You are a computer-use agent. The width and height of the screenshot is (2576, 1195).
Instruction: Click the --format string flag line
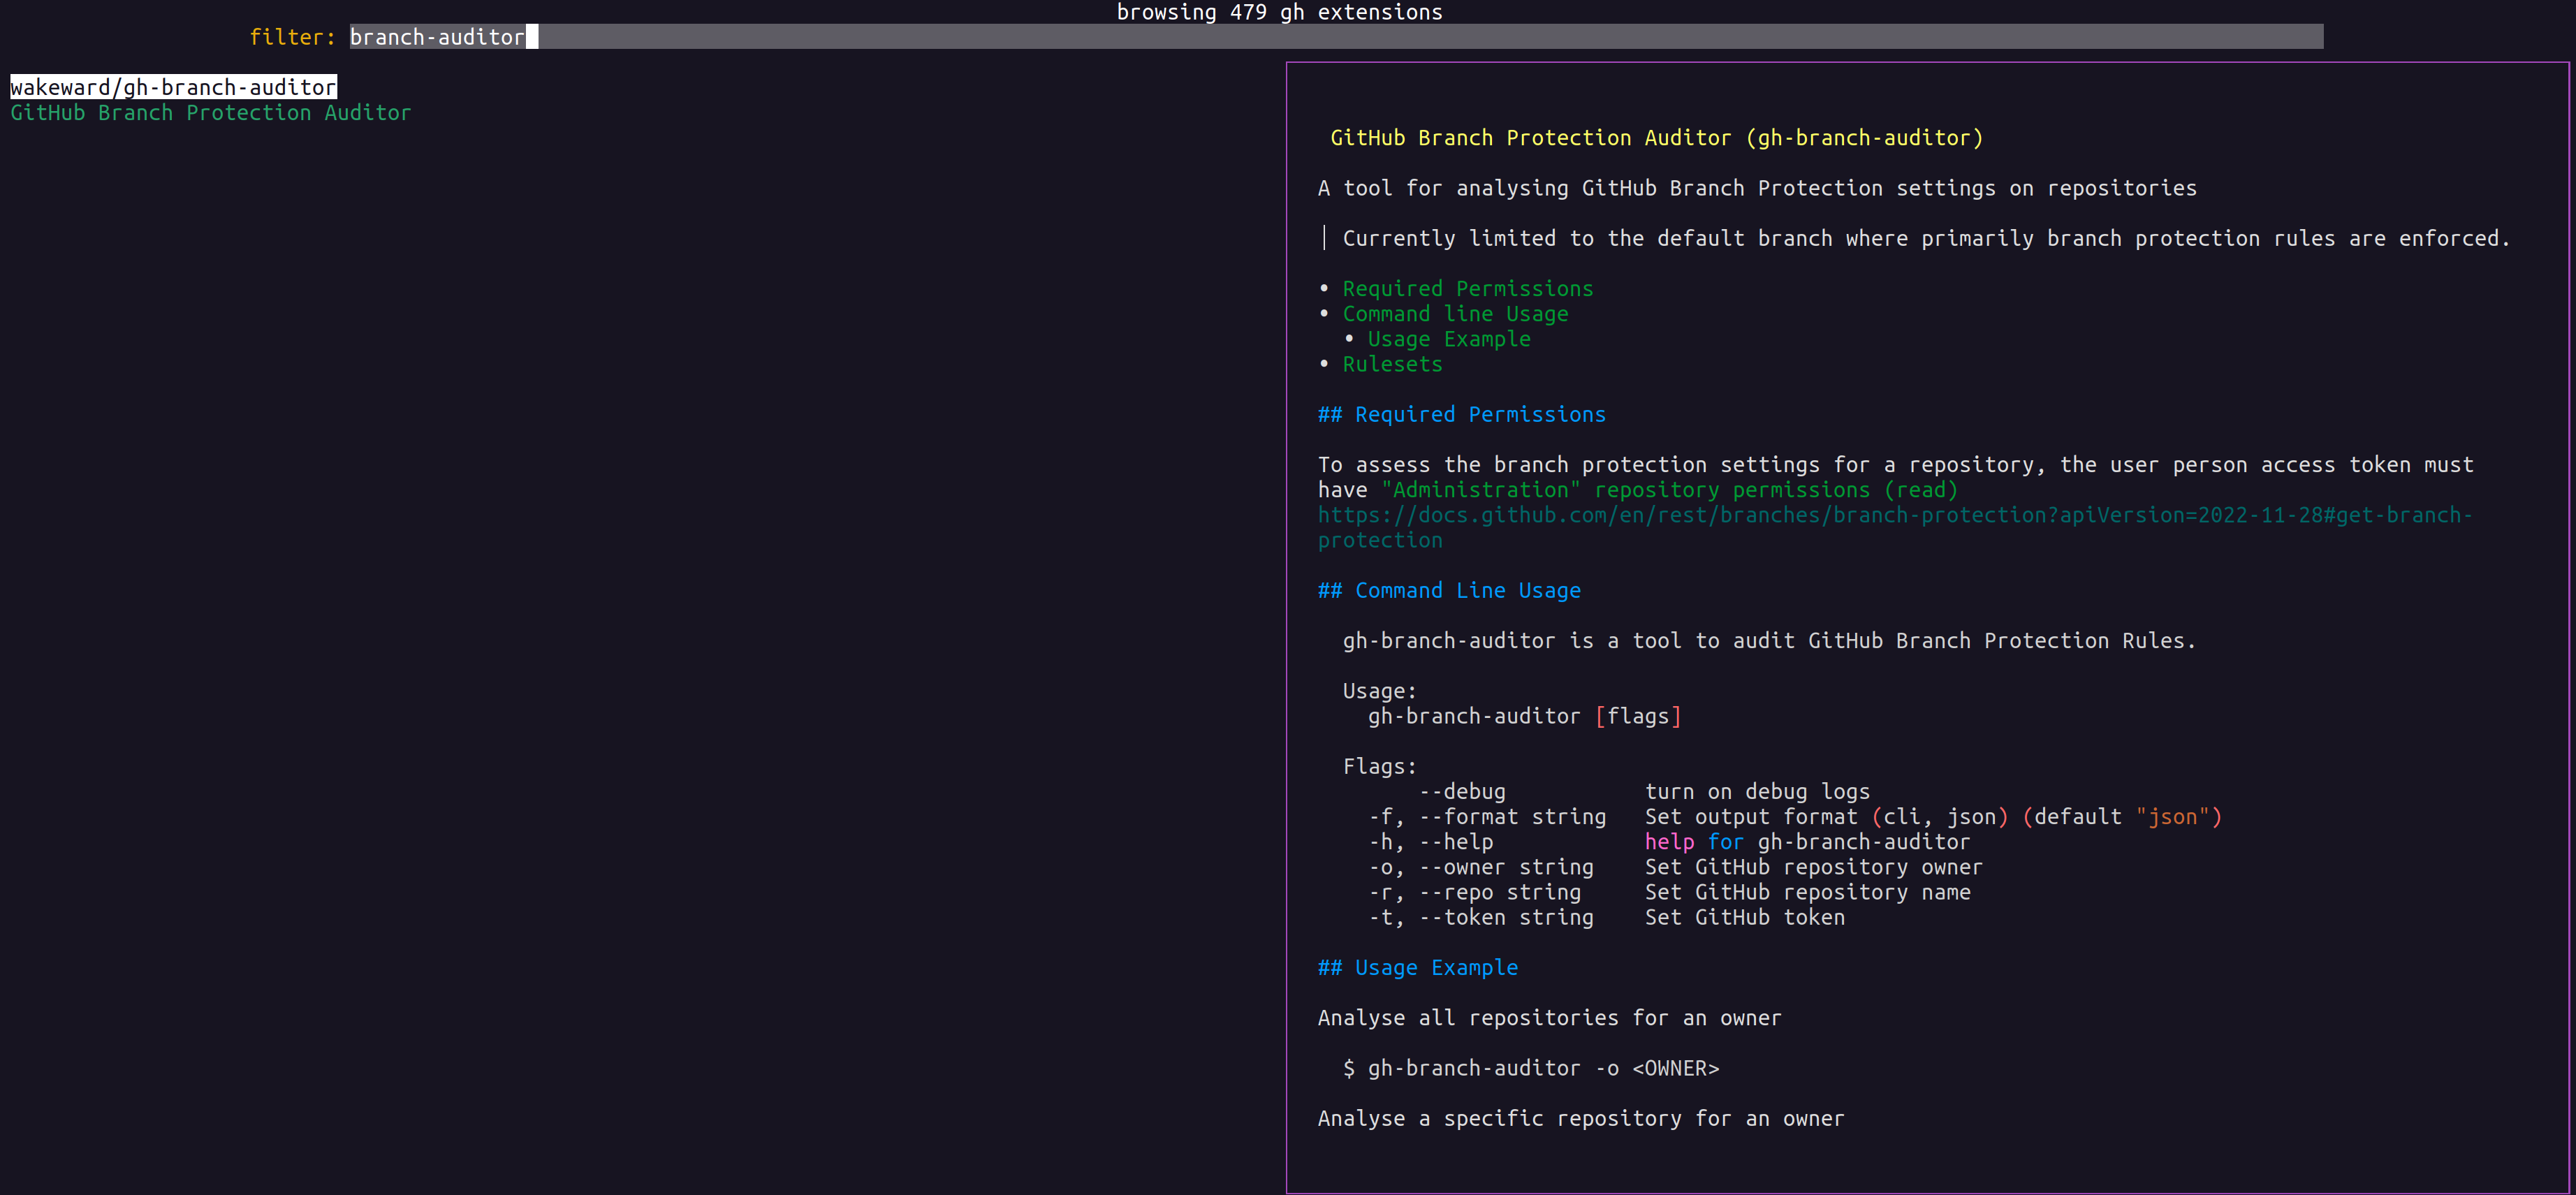click(1511, 817)
